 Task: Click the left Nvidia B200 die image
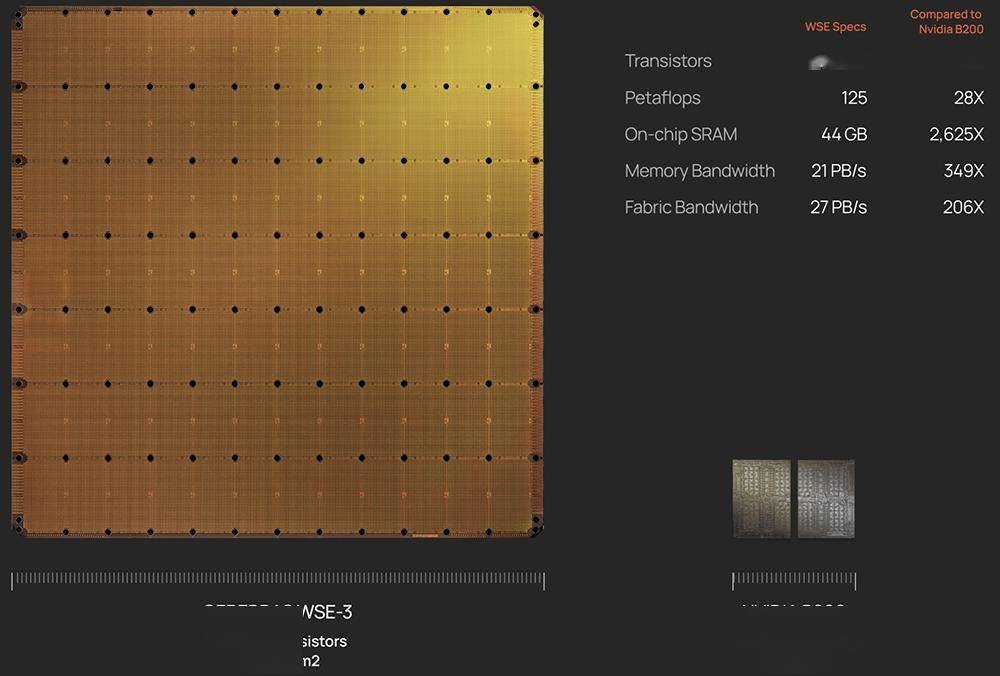point(761,499)
